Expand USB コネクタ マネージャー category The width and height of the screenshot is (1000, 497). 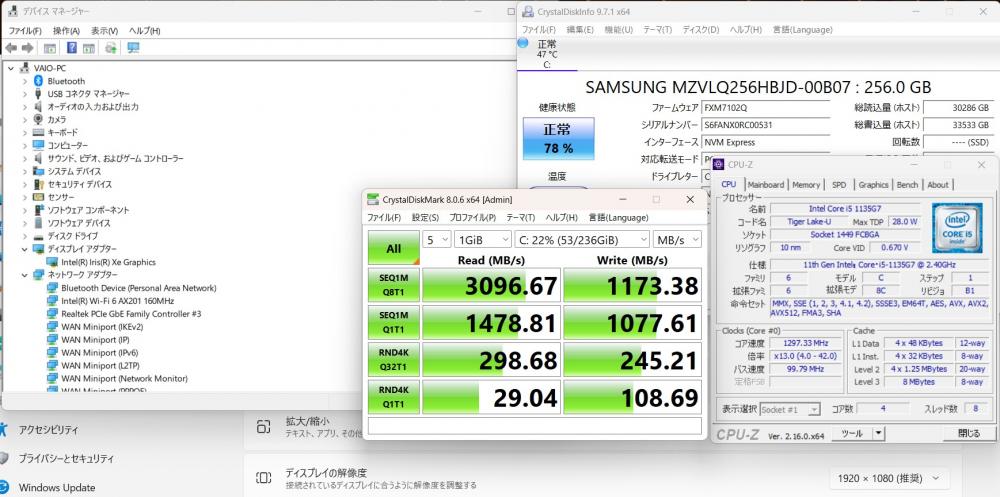tap(24, 94)
